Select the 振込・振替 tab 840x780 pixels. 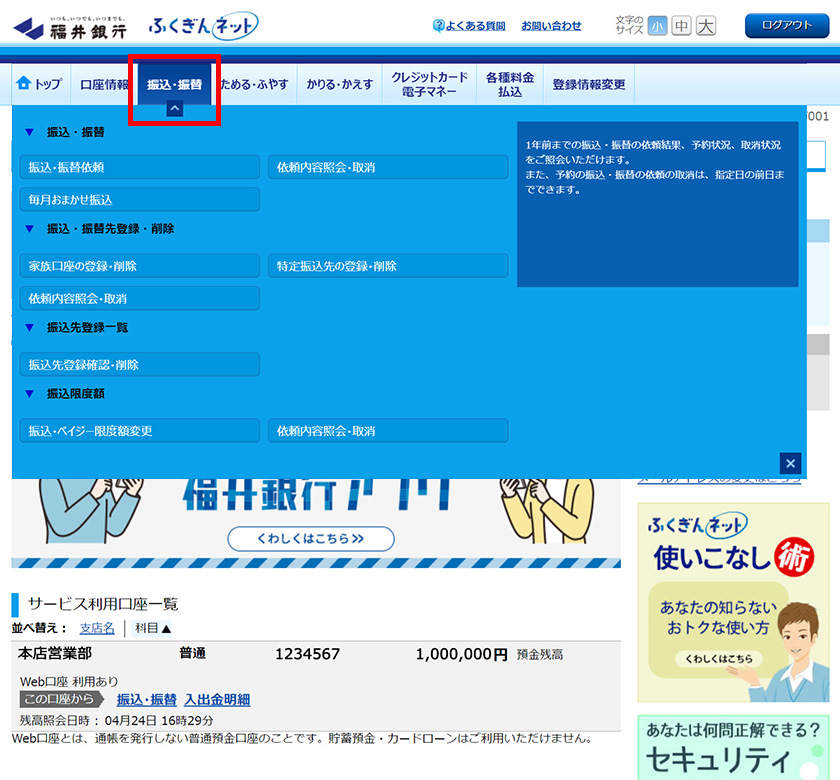(x=175, y=84)
